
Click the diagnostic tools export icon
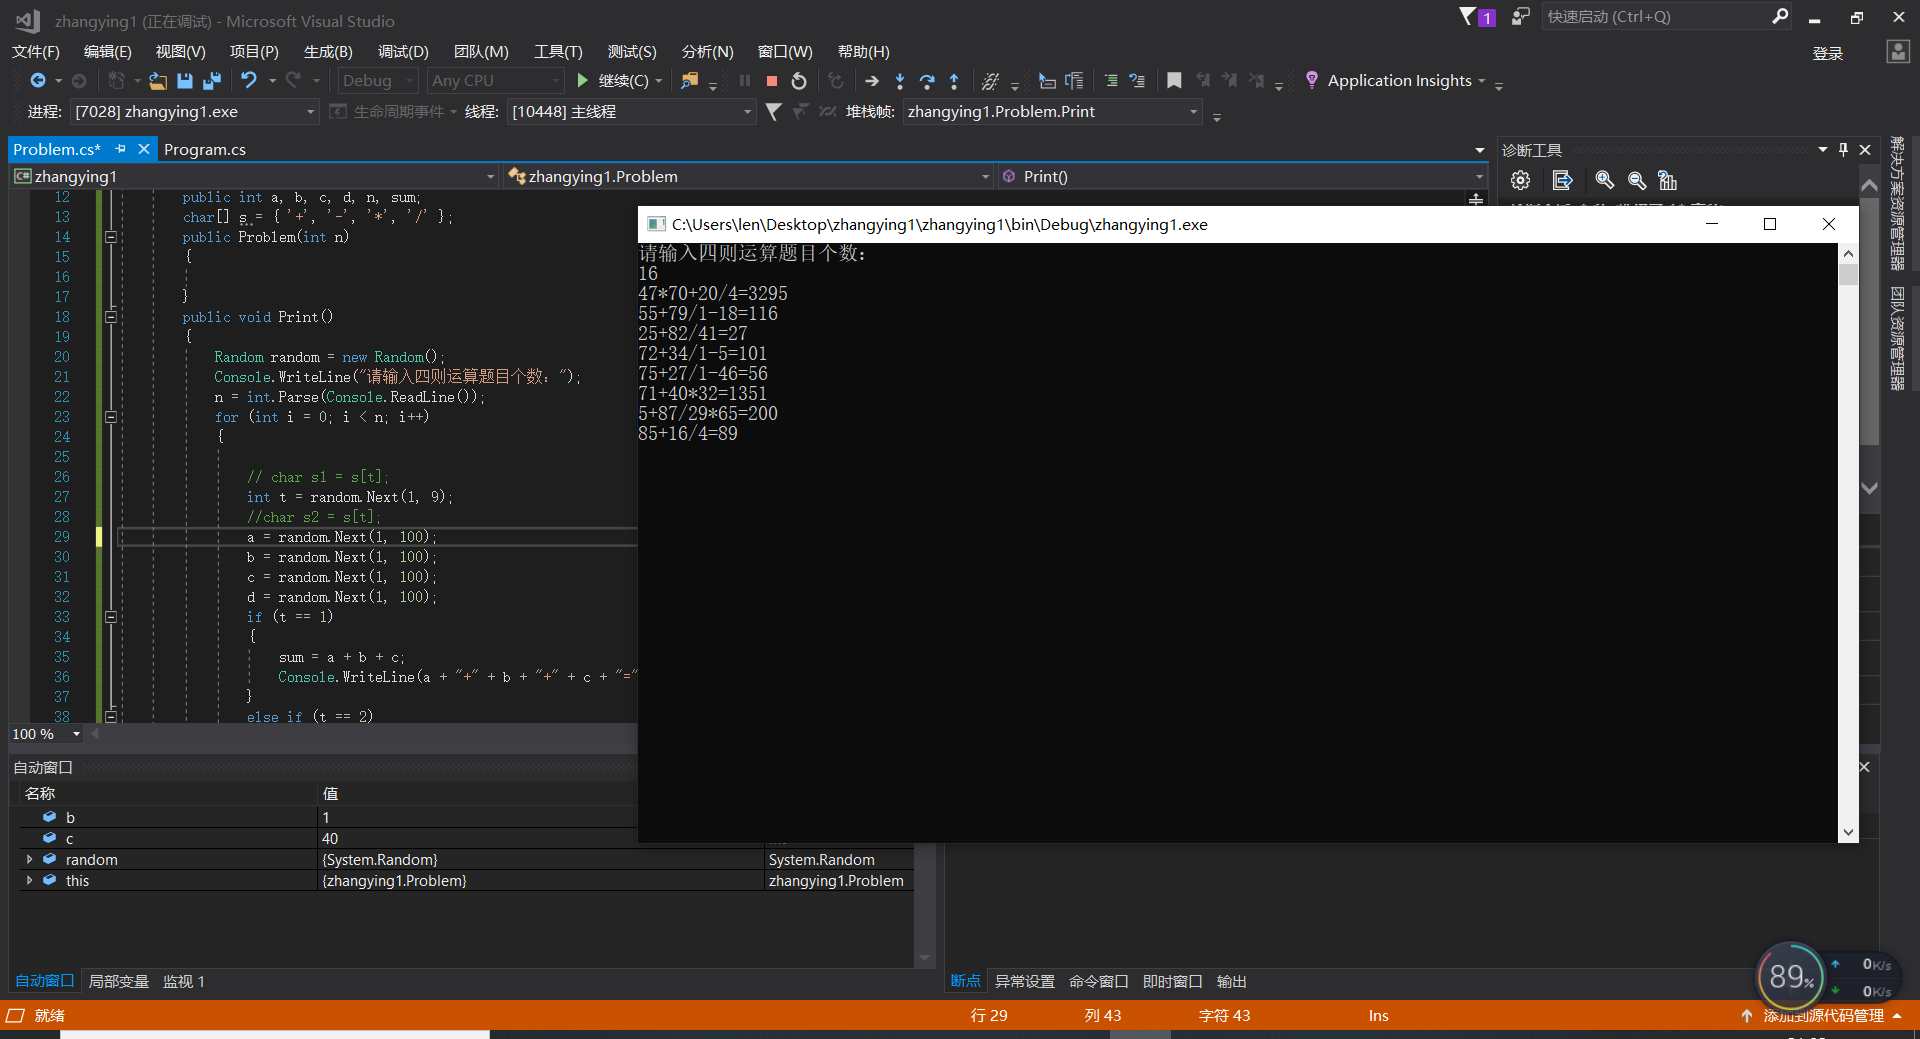pyautogui.click(x=1562, y=180)
